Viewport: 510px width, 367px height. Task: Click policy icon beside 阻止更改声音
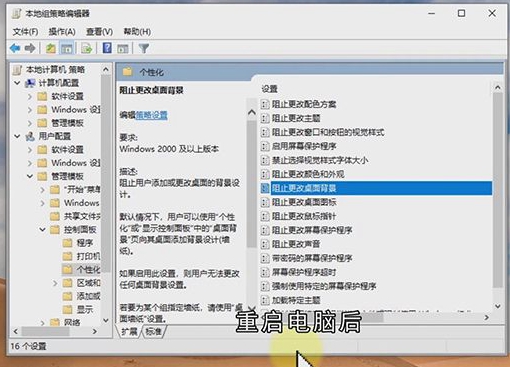tap(265, 244)
